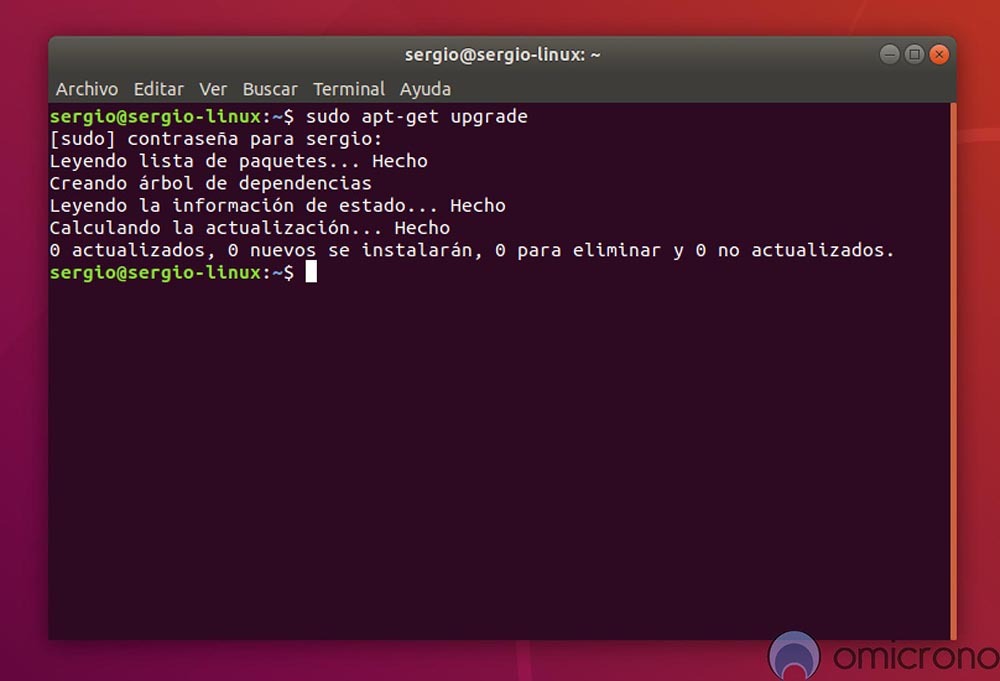The width and height of the screenshot is (1000, 681).
Task: Open the Terminal menu
Action: [x=348, y=89]
